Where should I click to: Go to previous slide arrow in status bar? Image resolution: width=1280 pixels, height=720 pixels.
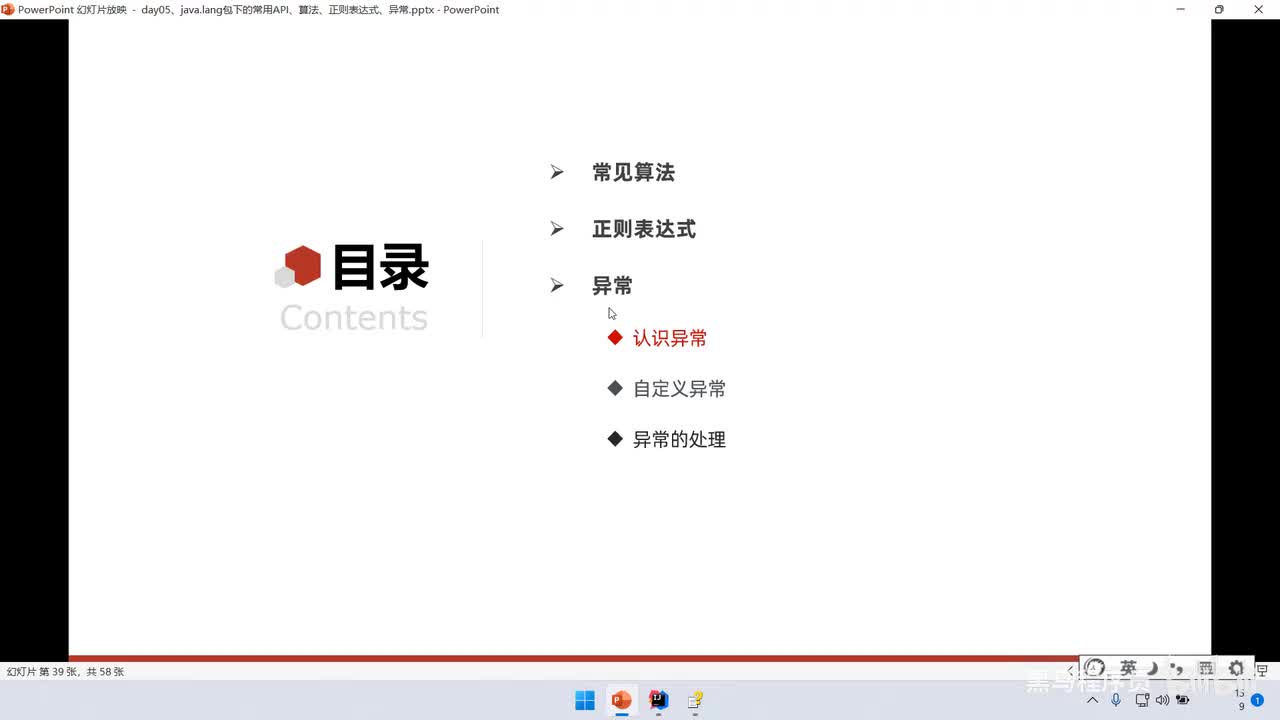coord(1070,670)
